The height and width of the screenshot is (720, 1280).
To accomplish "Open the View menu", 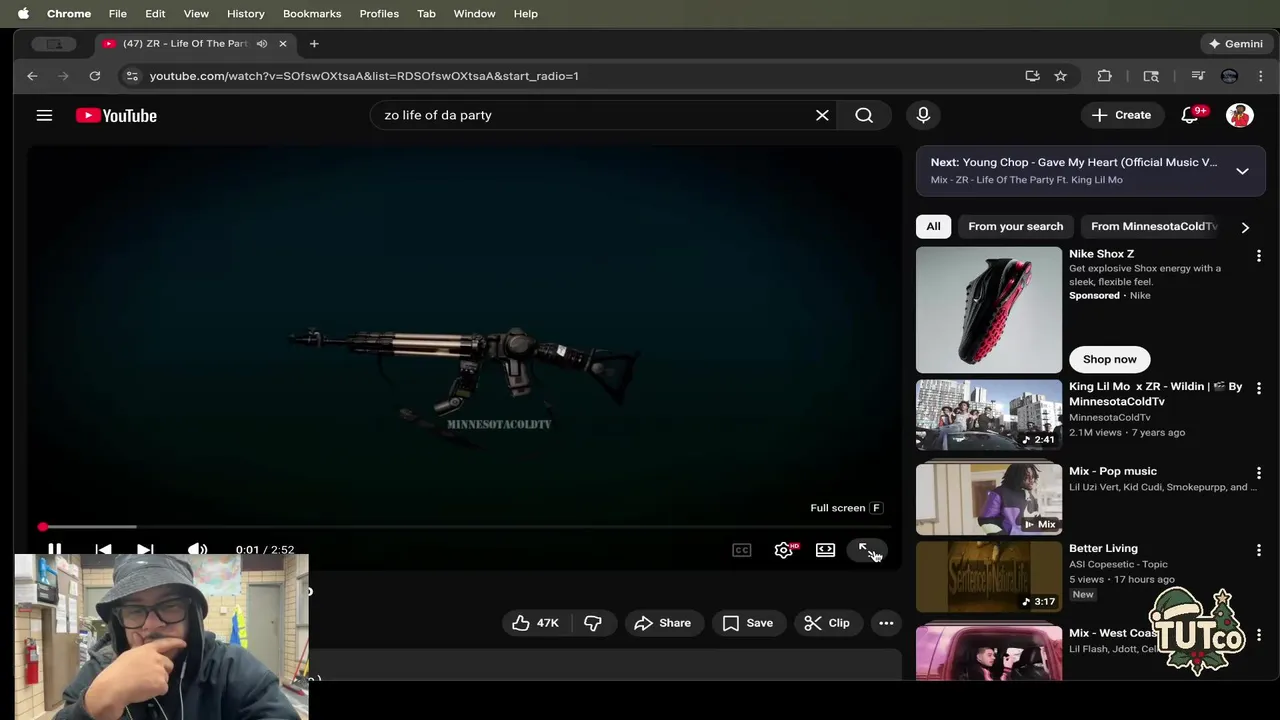I will pyautogui.click(x=196, y=14).
